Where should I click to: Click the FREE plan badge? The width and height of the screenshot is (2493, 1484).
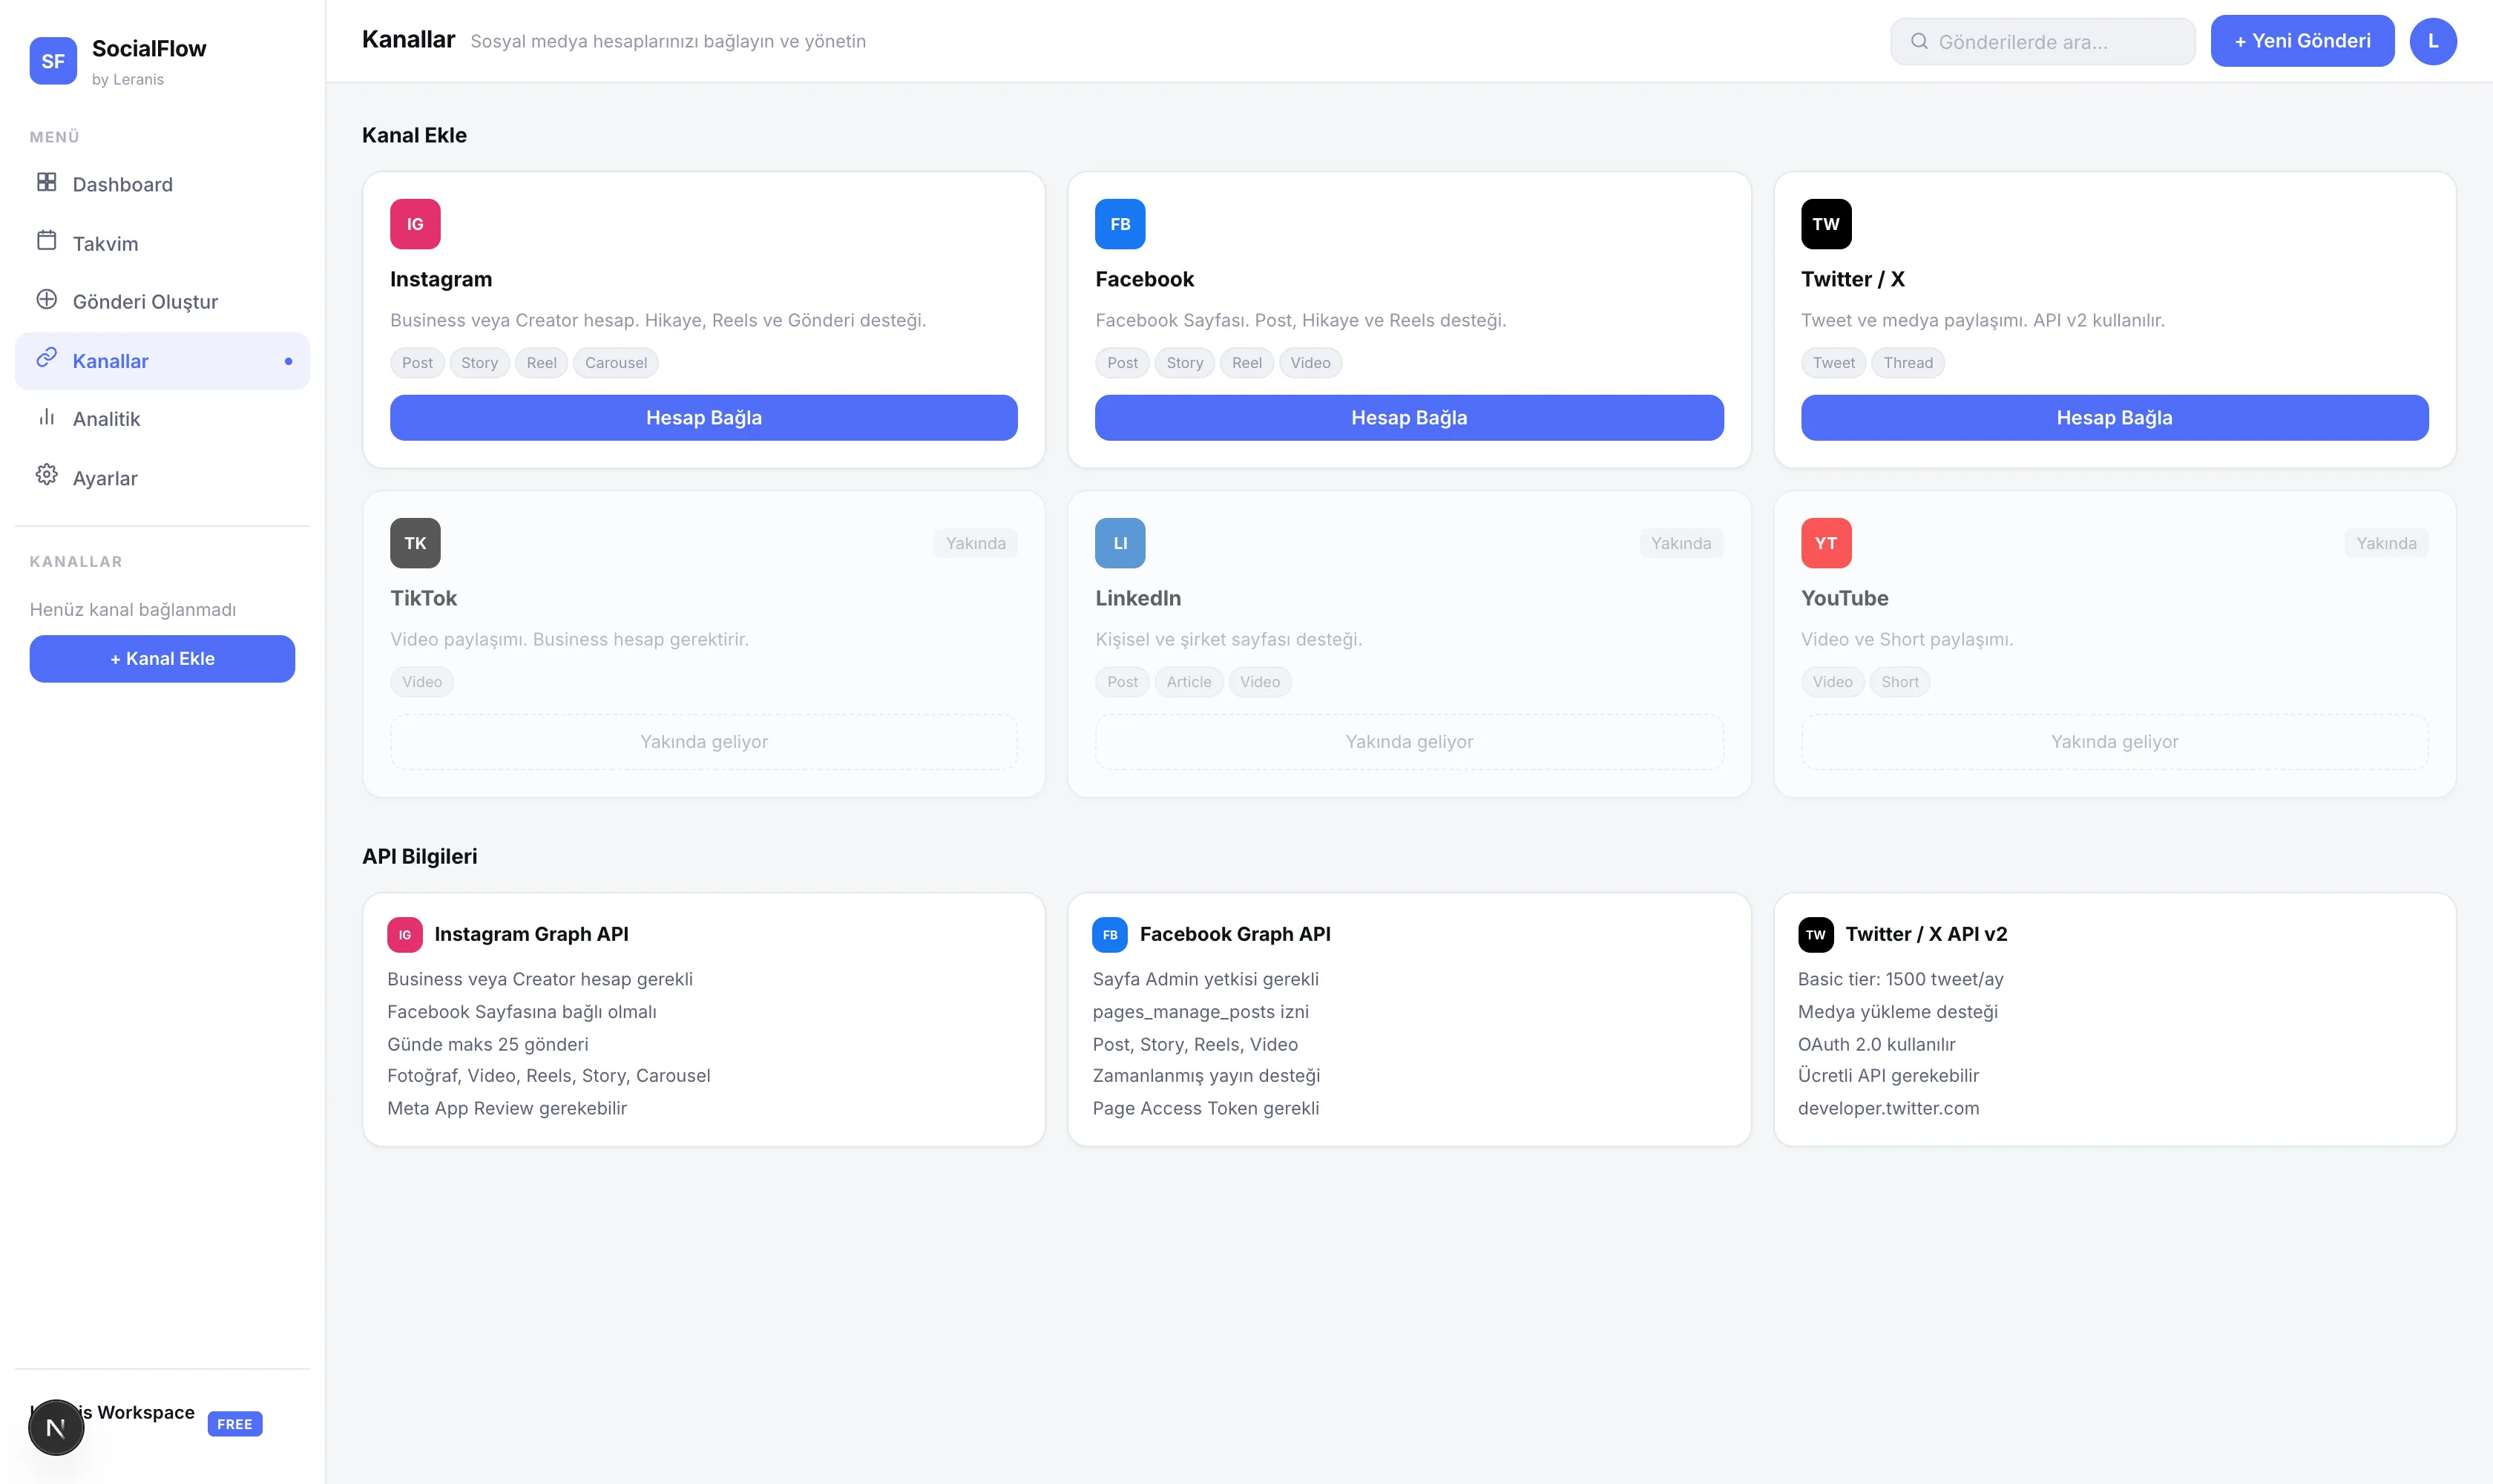click(235, 1424)
